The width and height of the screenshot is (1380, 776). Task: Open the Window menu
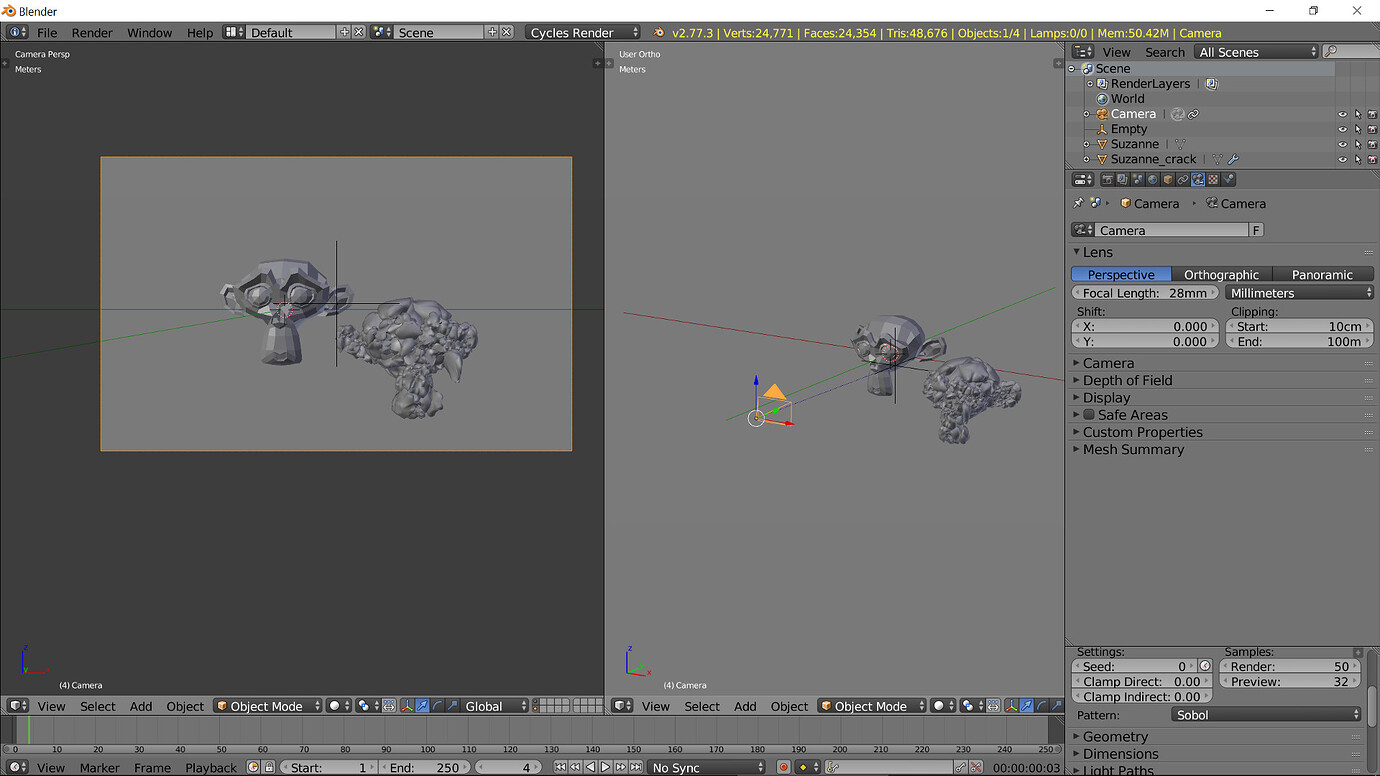(x=149, y=32)
